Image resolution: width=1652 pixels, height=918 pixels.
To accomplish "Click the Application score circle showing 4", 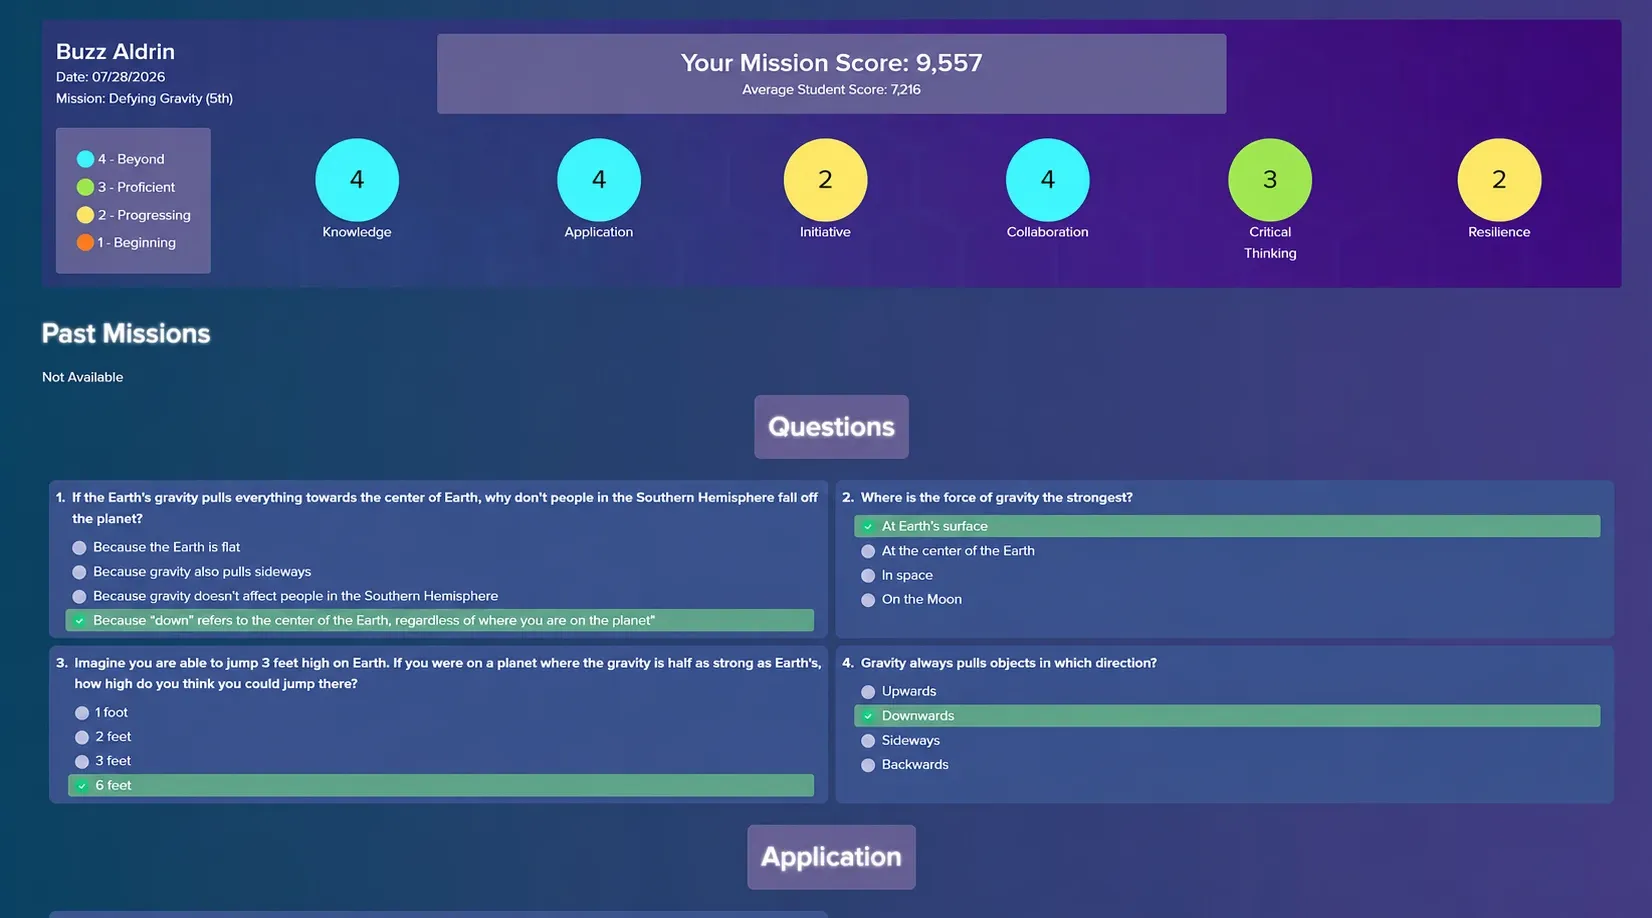I will click(x=599, y=180).
